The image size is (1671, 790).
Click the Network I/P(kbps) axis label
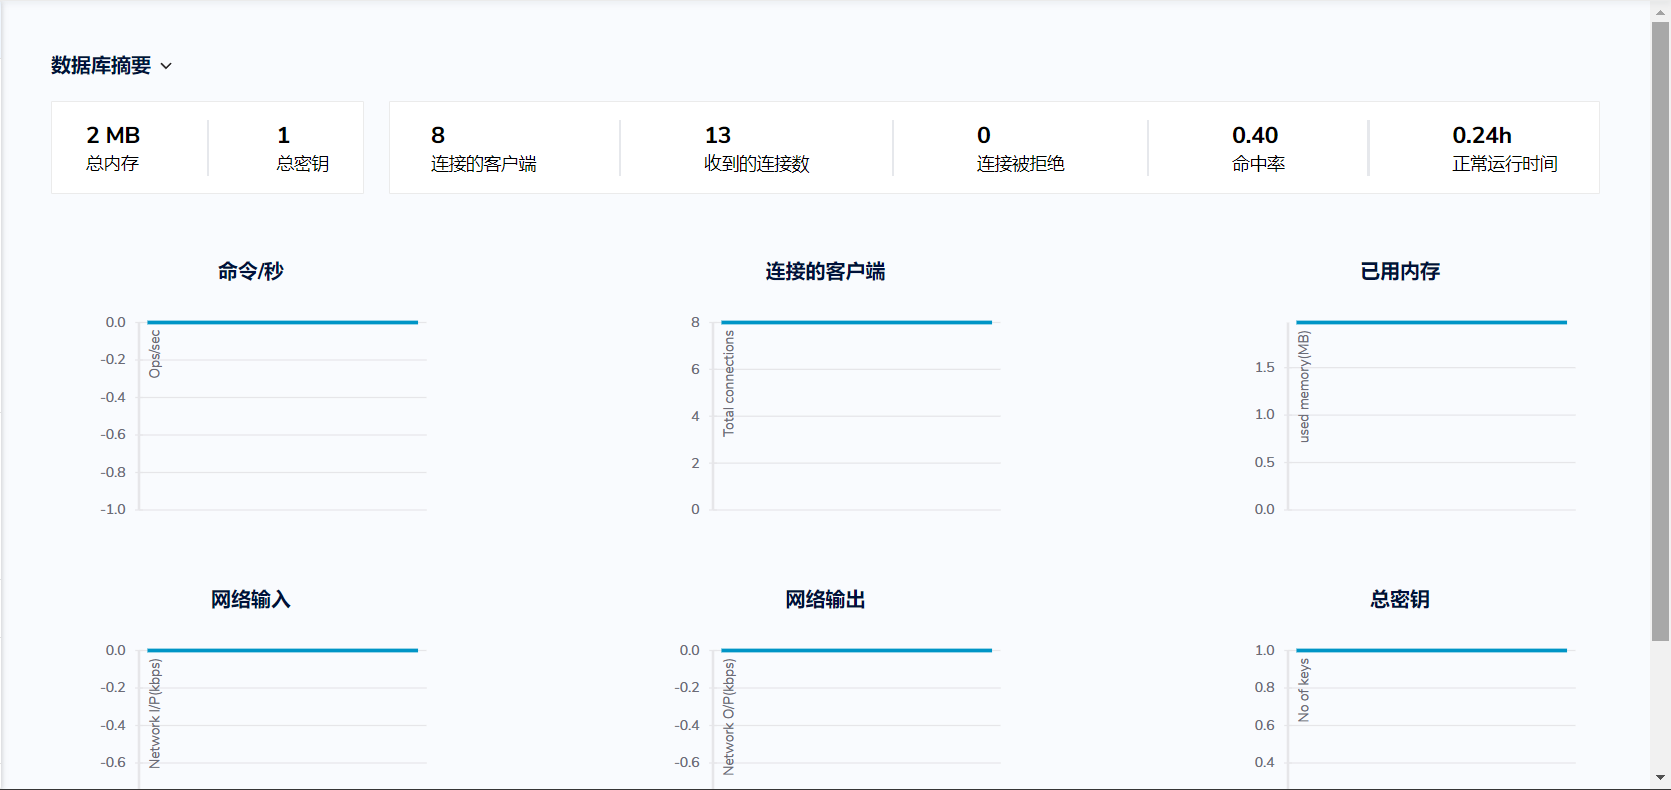155,713
